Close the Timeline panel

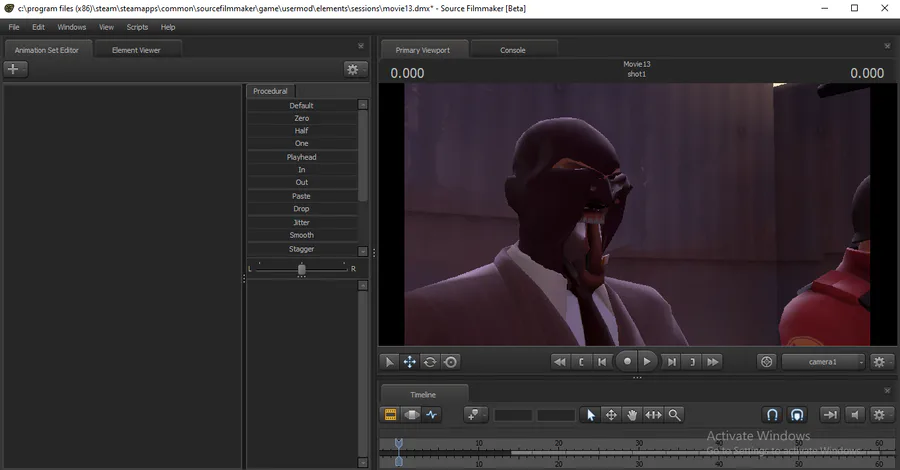(x=887, y=390)
